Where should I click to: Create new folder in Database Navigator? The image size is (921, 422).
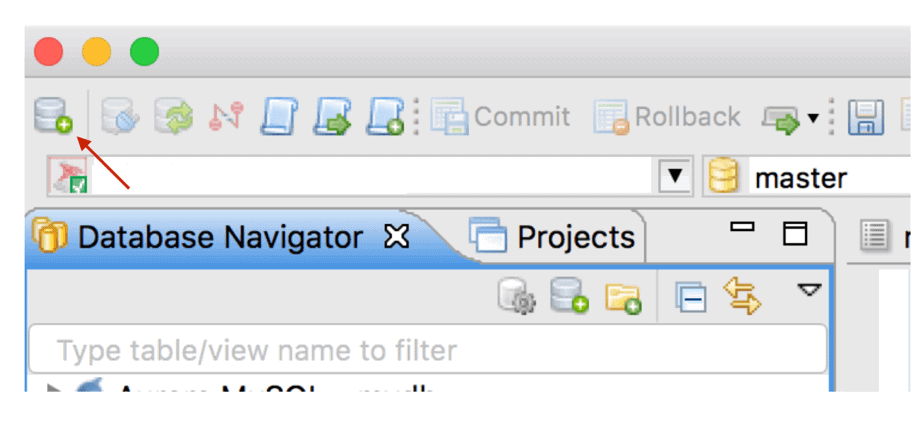coord(623,297)
